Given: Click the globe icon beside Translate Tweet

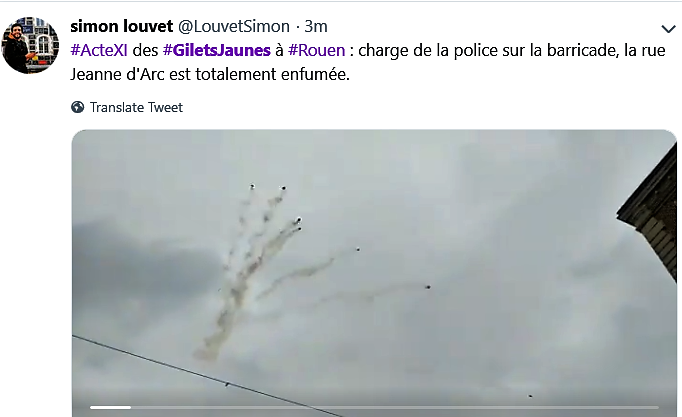Looking at the screenshot, I should [77, 107].
